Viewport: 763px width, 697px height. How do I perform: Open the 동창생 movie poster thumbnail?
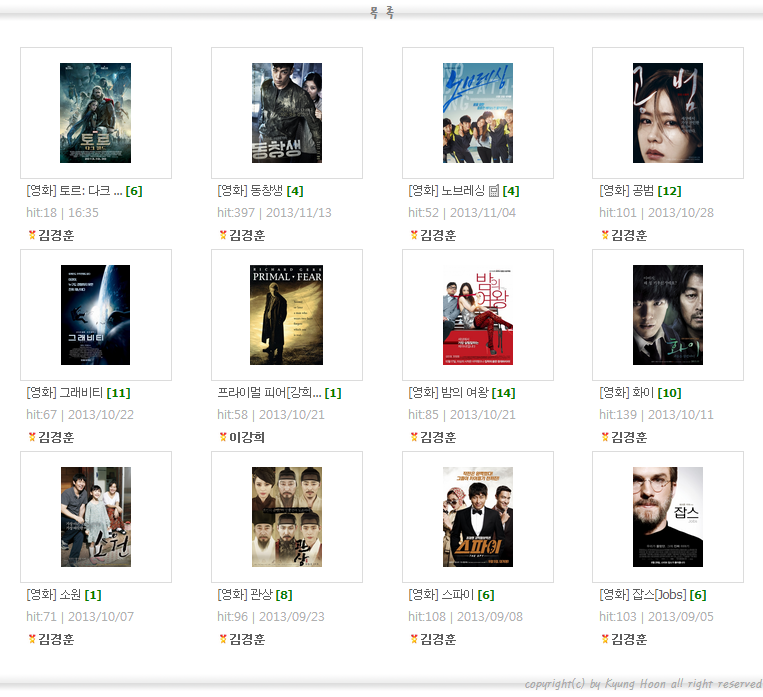click(287, 113)
